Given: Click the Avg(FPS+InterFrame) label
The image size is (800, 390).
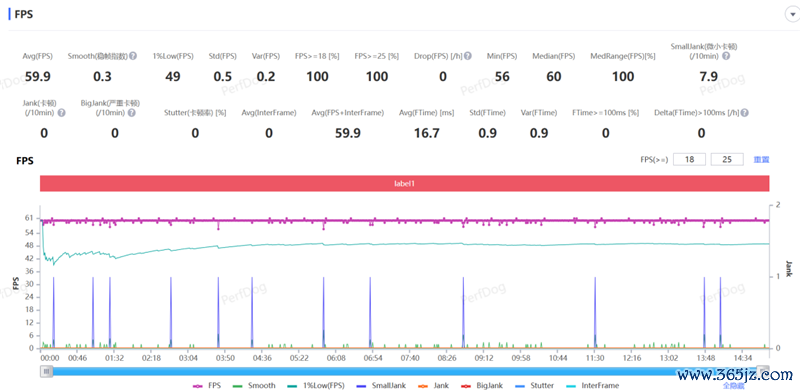Looking at the screenshot, I should coord(347,113).
